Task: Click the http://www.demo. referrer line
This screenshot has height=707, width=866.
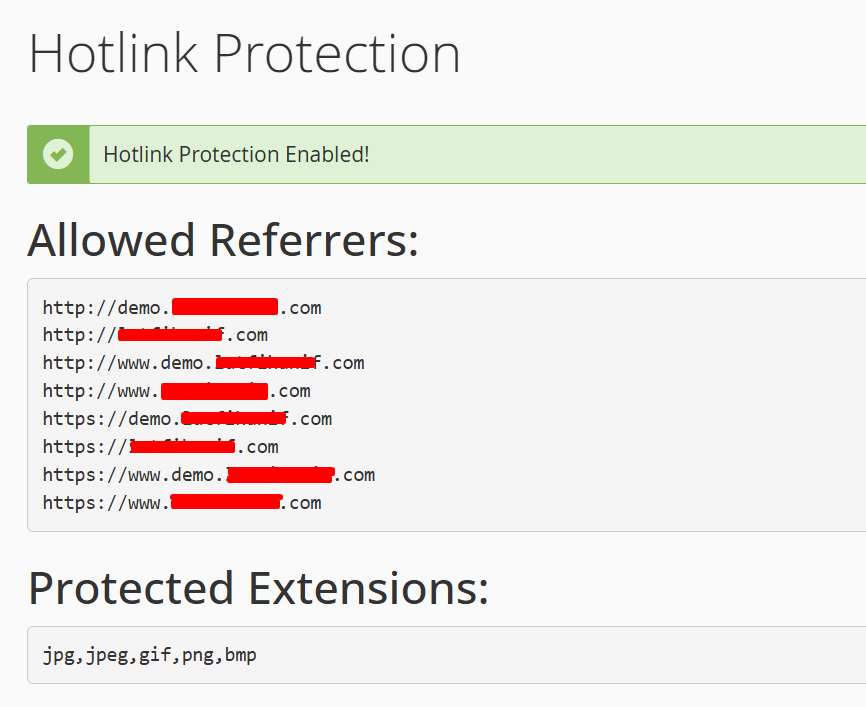Action: [204, 363]
